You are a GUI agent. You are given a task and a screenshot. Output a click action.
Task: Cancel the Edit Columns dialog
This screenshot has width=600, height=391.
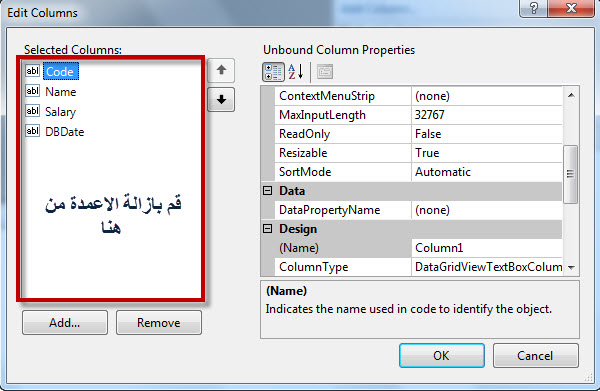pos(535,355)
